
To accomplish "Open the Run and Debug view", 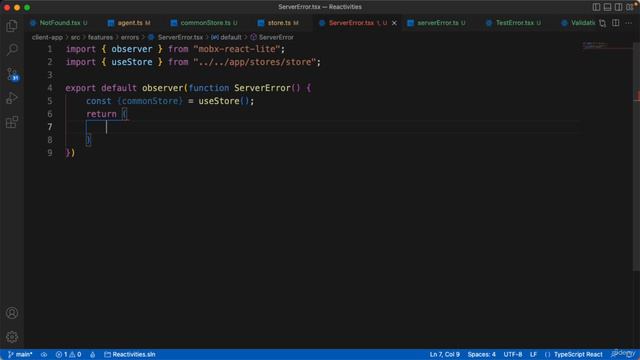I will (12, 98).
